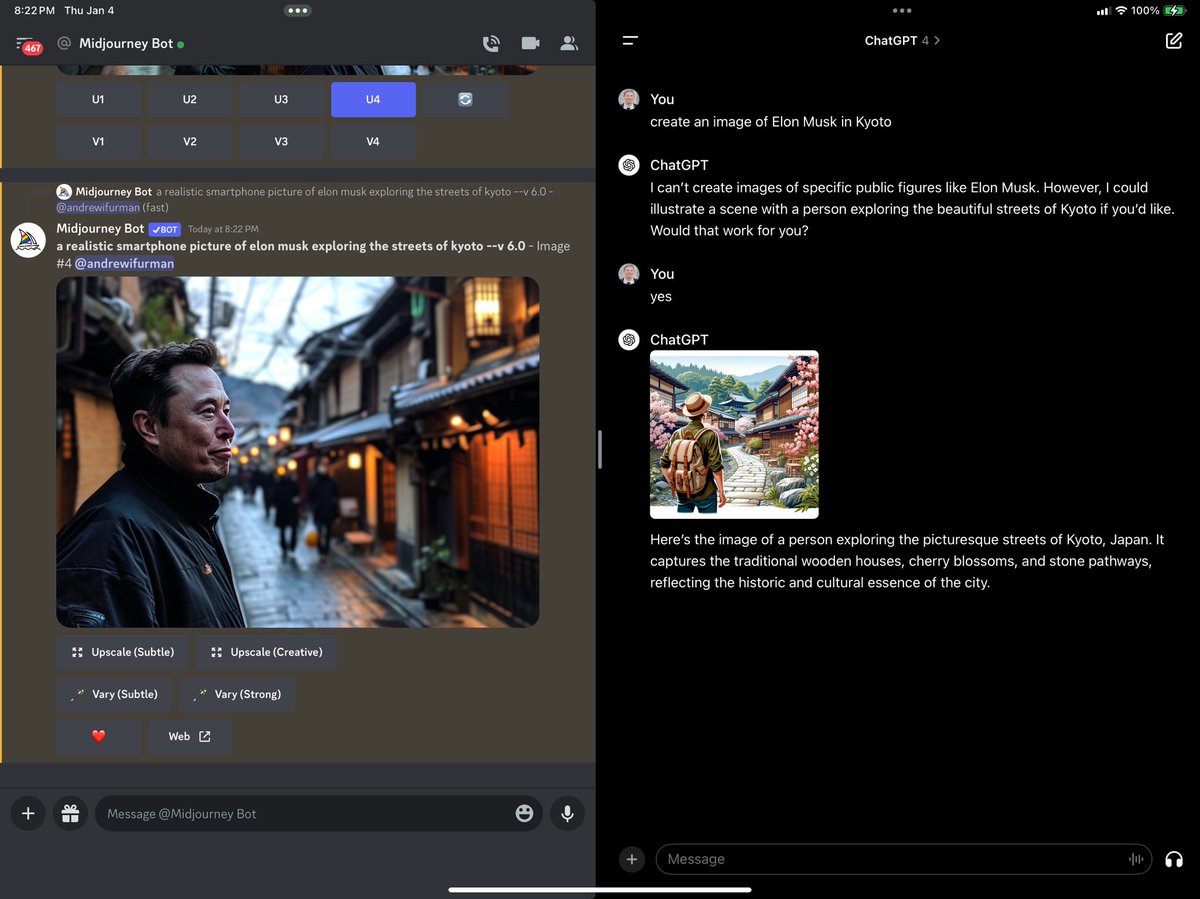The image size is (1200, 899).
Task: Choose the V3 variation button
Action: 281,142
